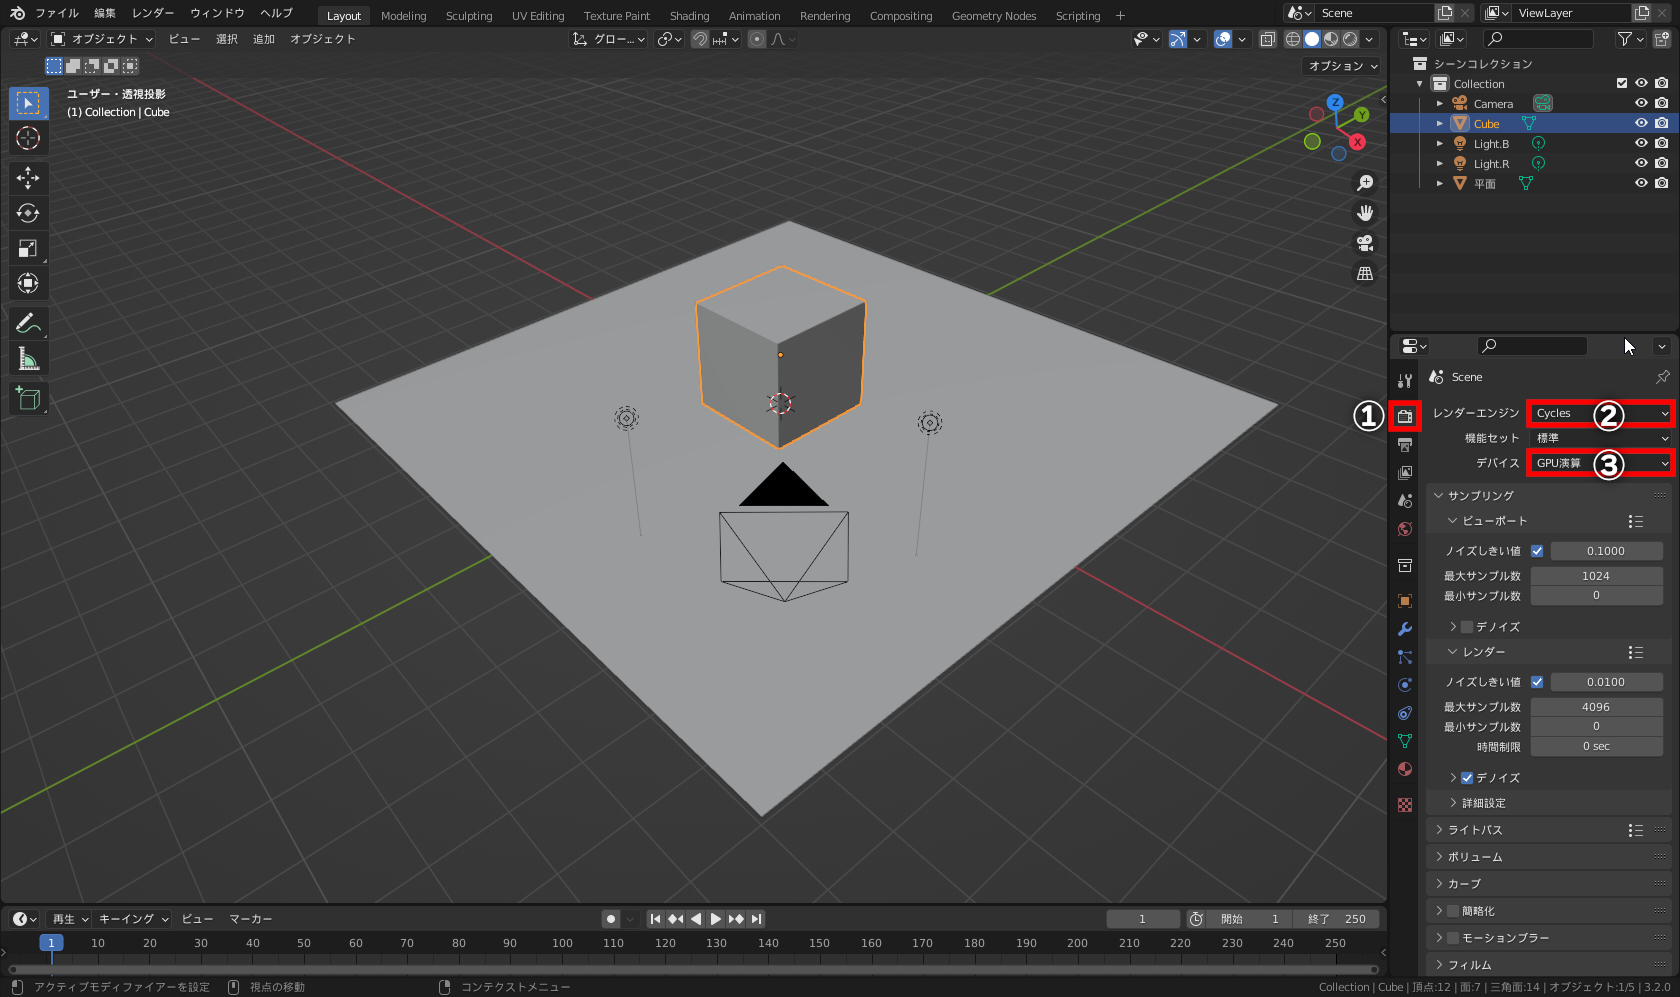Image resolution: width=1680 pixels, height=997 pixels.
Task: Jump to the timeline end frame
Action: [x=757, y=919]
